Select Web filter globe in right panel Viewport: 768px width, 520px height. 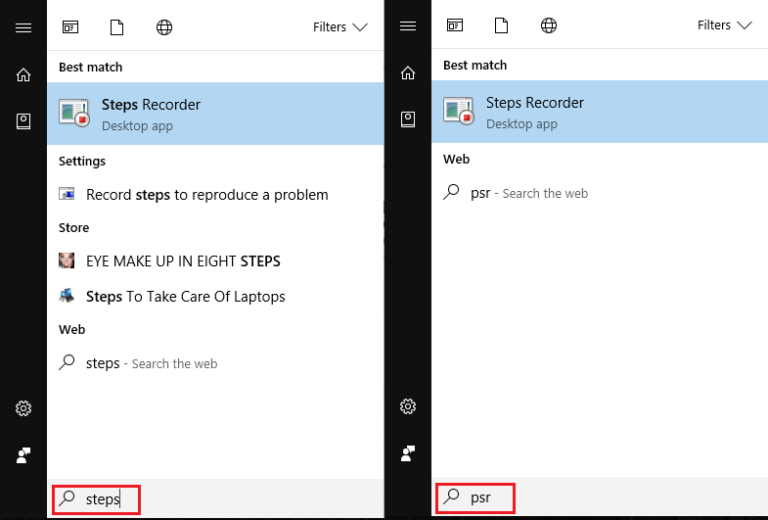pos(549,25)
